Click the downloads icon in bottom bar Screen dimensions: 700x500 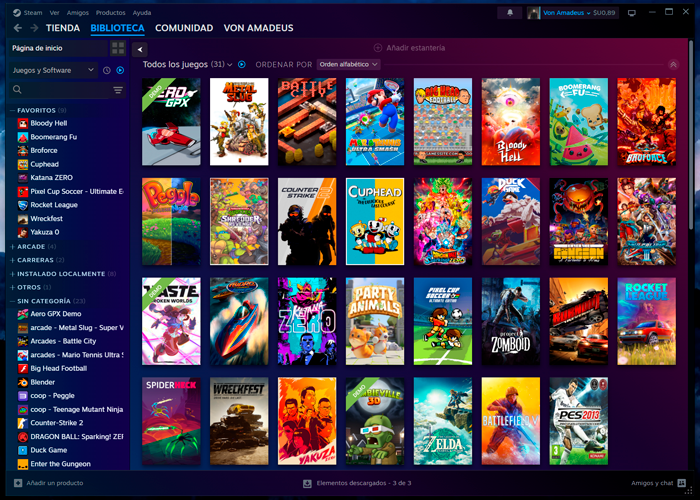tap(307, 483)
